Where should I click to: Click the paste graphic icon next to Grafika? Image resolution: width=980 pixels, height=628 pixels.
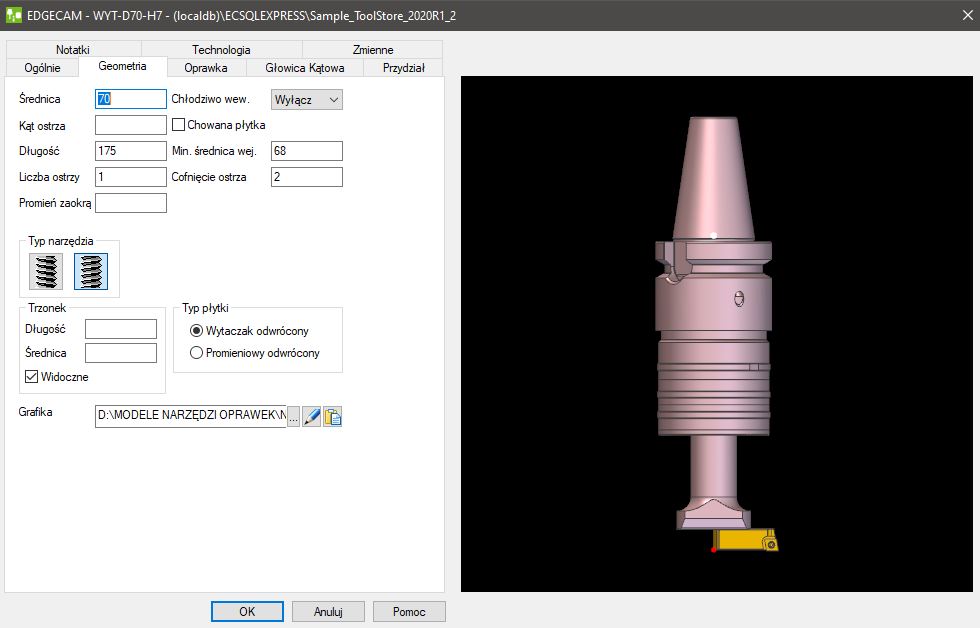332,416
